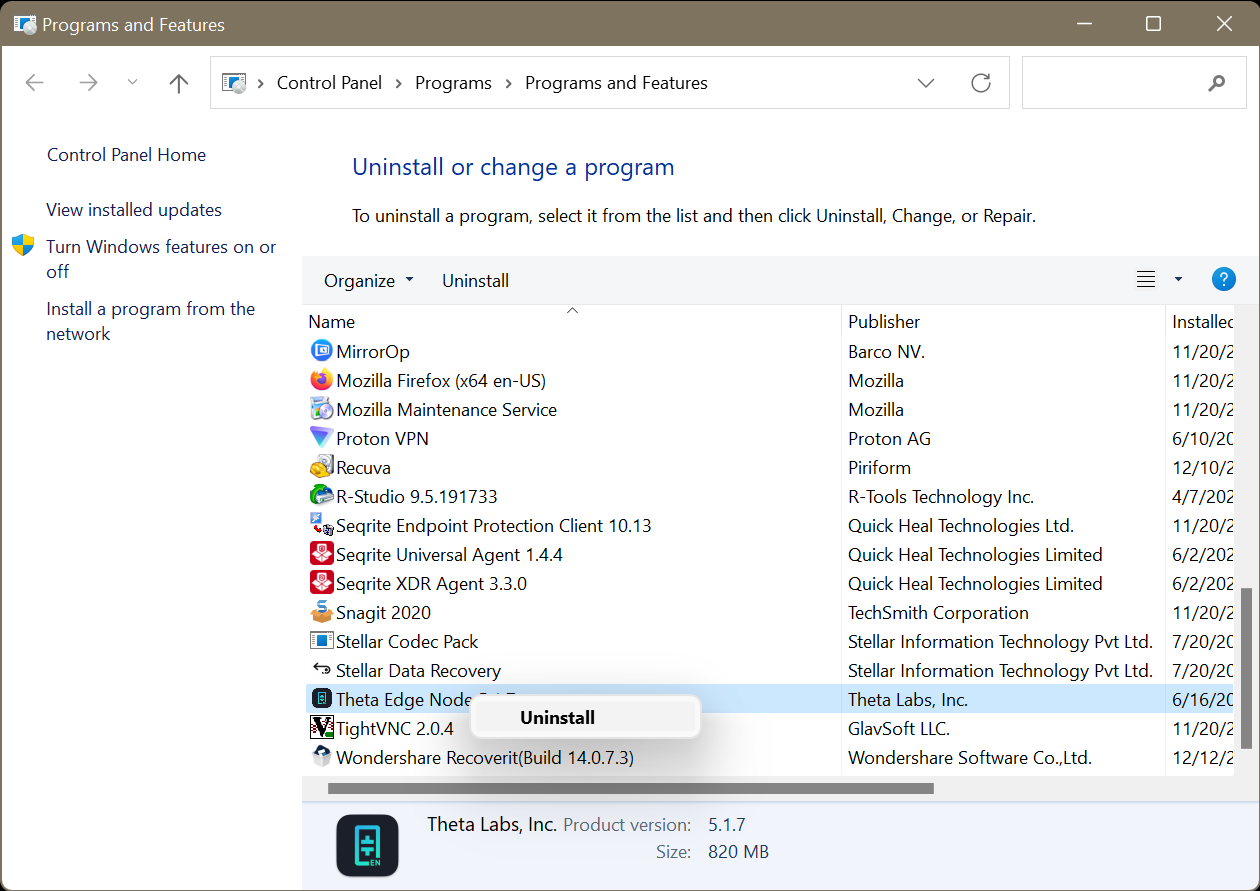Click inside the search box
Image resolution: width=1260 pixels, height=891 pixels.
coord(1134,83)
